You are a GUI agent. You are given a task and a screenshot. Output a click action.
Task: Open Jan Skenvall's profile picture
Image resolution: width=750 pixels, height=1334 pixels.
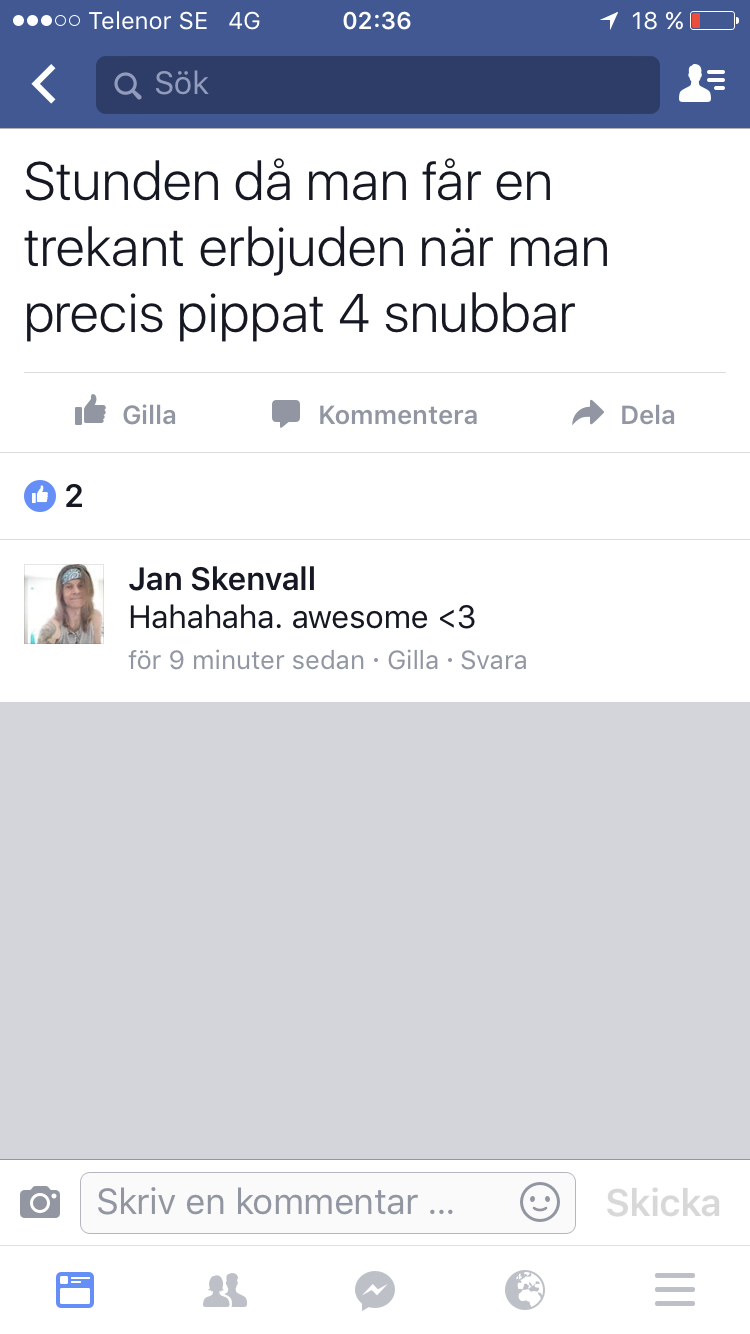tap(64, 604)
